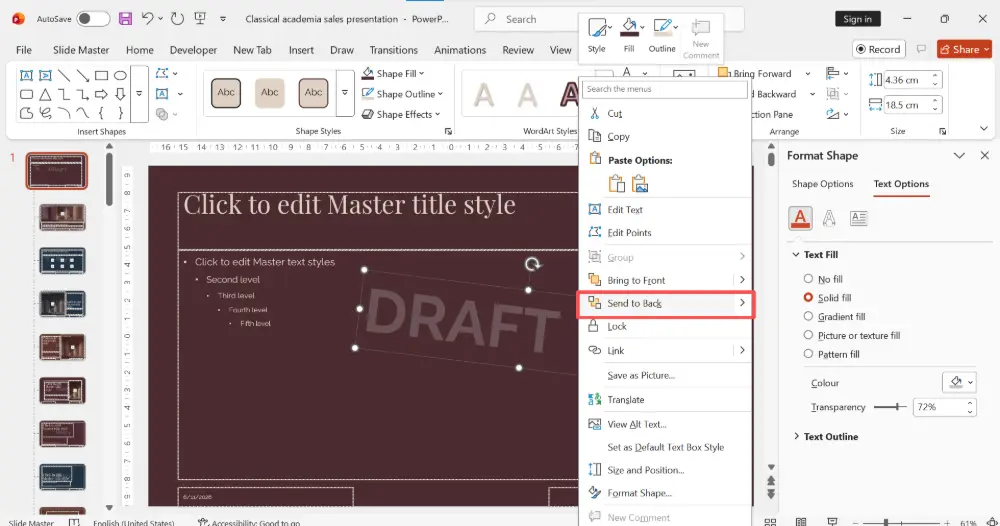Select the Right Arrow shape
Image resolution: width=1000 pixels, height=526 pixels.
coord(101,94)
